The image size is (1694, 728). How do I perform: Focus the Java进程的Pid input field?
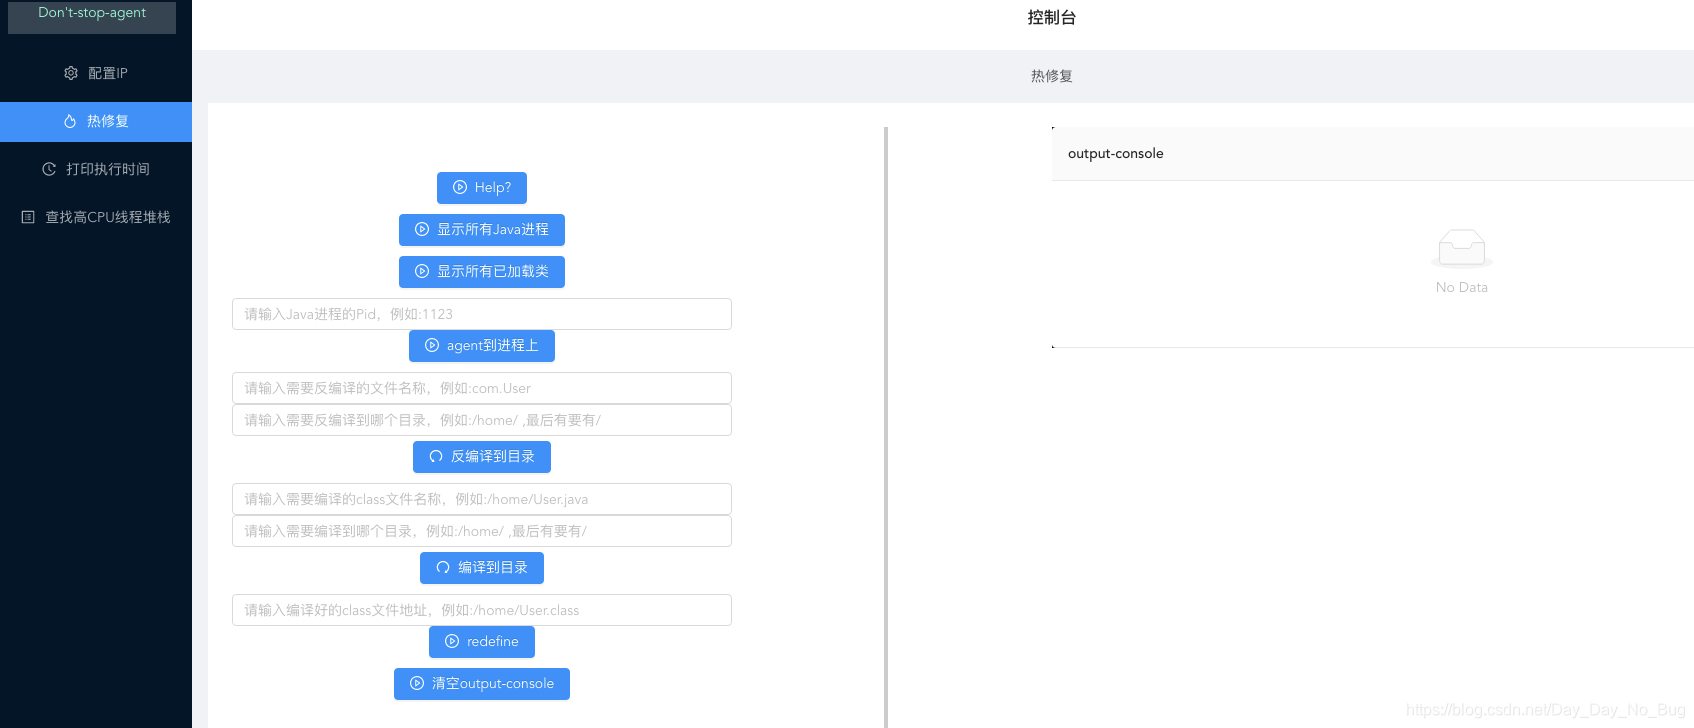point(482,313)
